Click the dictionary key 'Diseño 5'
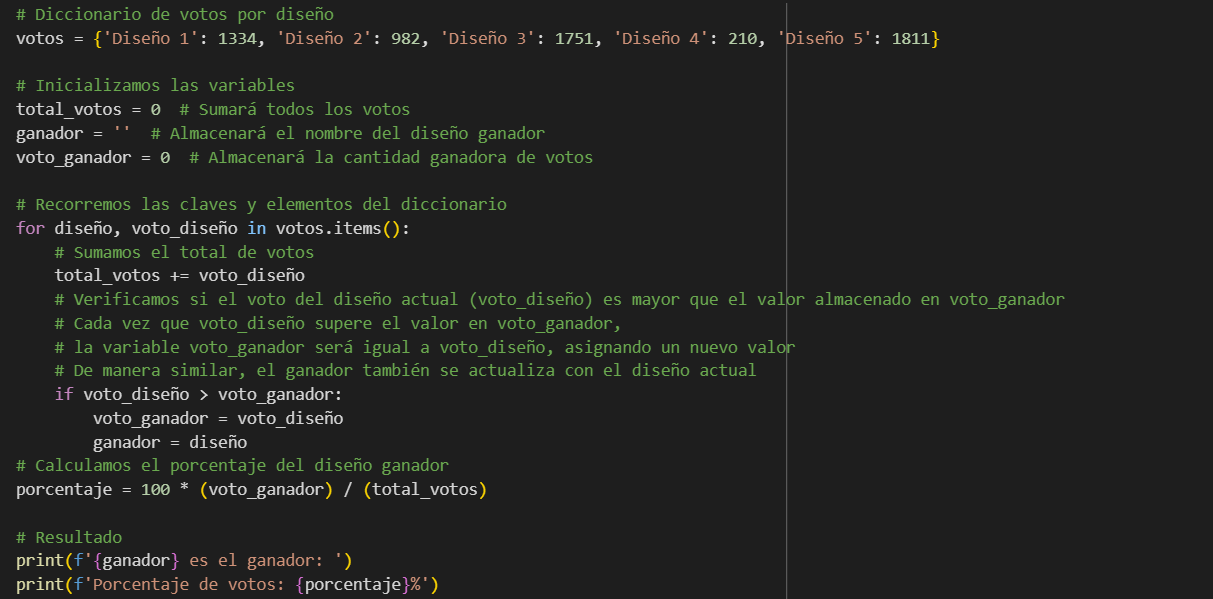This screenshot has width=1213, height=599. pyautogui.click(x=824, y=38)
